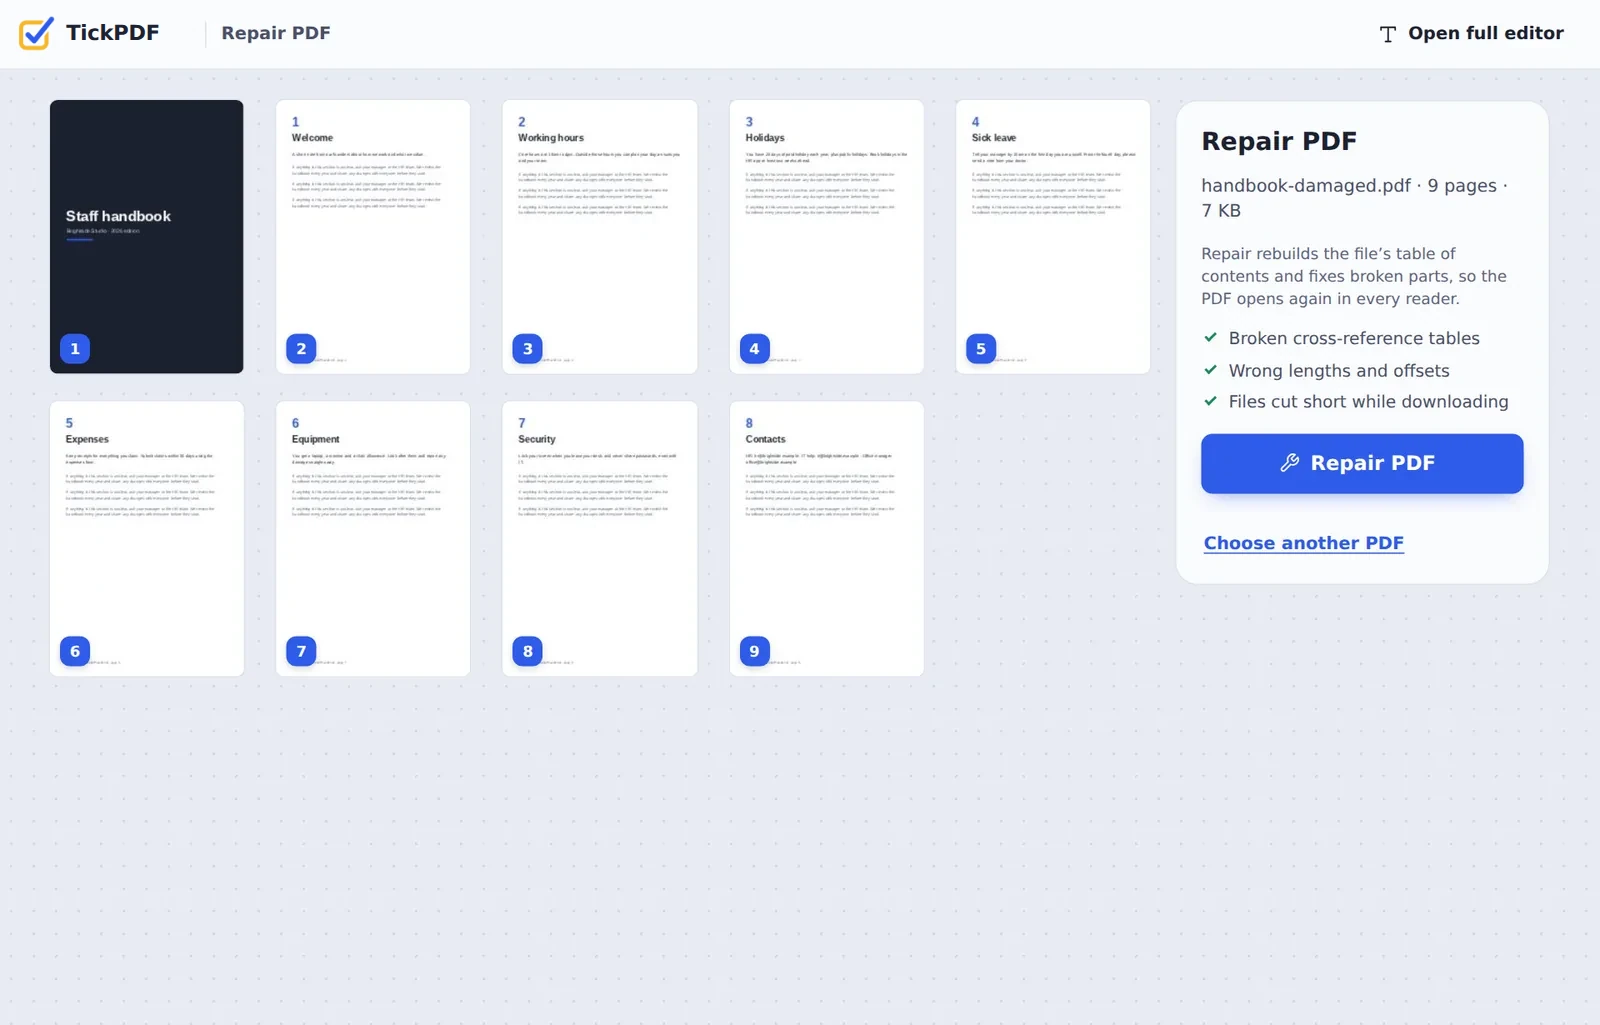Open the full editor
The image size is (1600, 1025).
tap(1471, 34)
